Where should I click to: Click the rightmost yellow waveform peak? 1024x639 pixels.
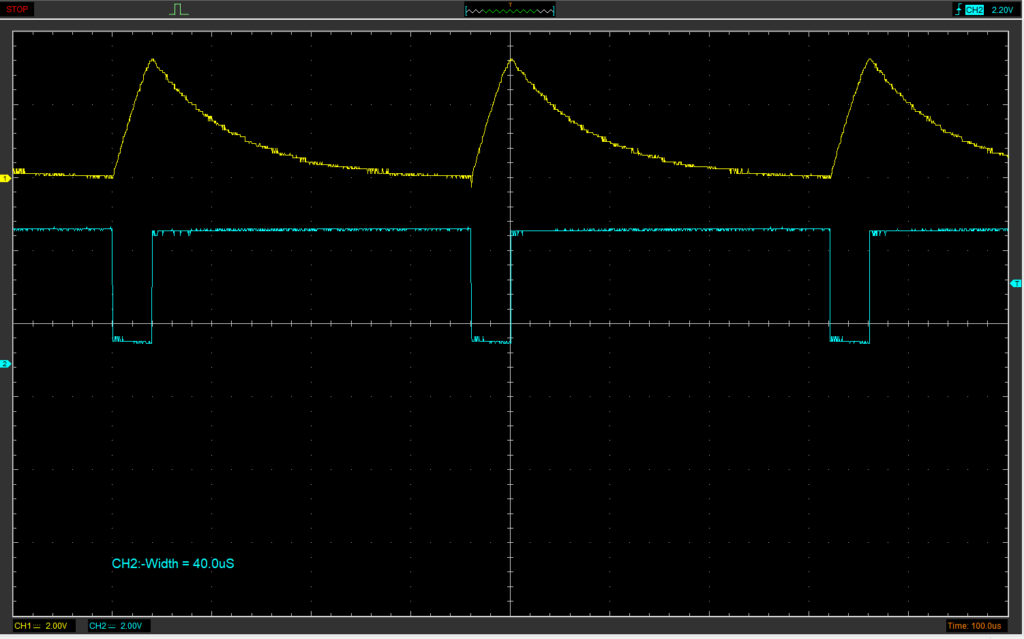(871, 60)
